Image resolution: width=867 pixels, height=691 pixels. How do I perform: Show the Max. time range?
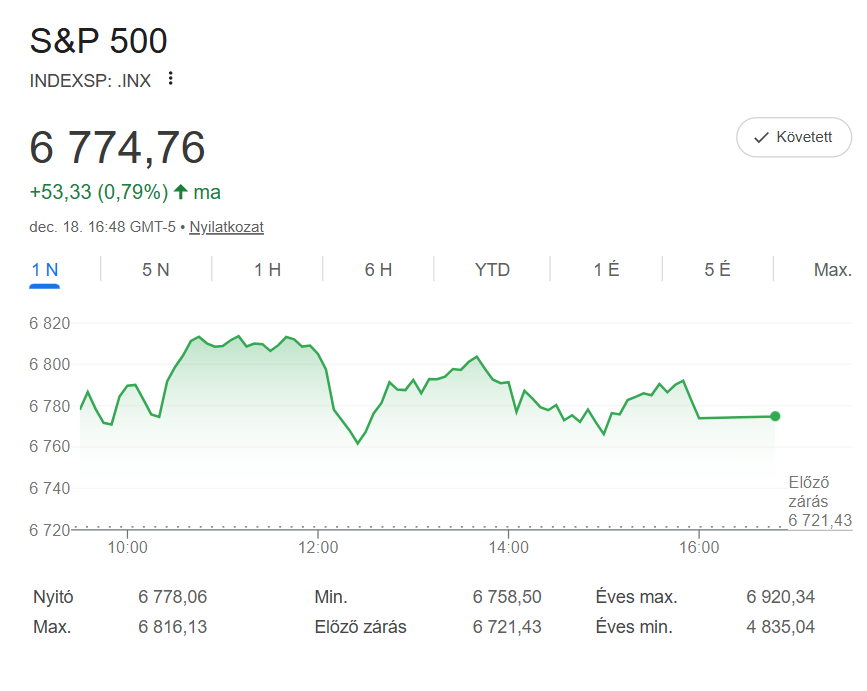click(x=832, y=270)
